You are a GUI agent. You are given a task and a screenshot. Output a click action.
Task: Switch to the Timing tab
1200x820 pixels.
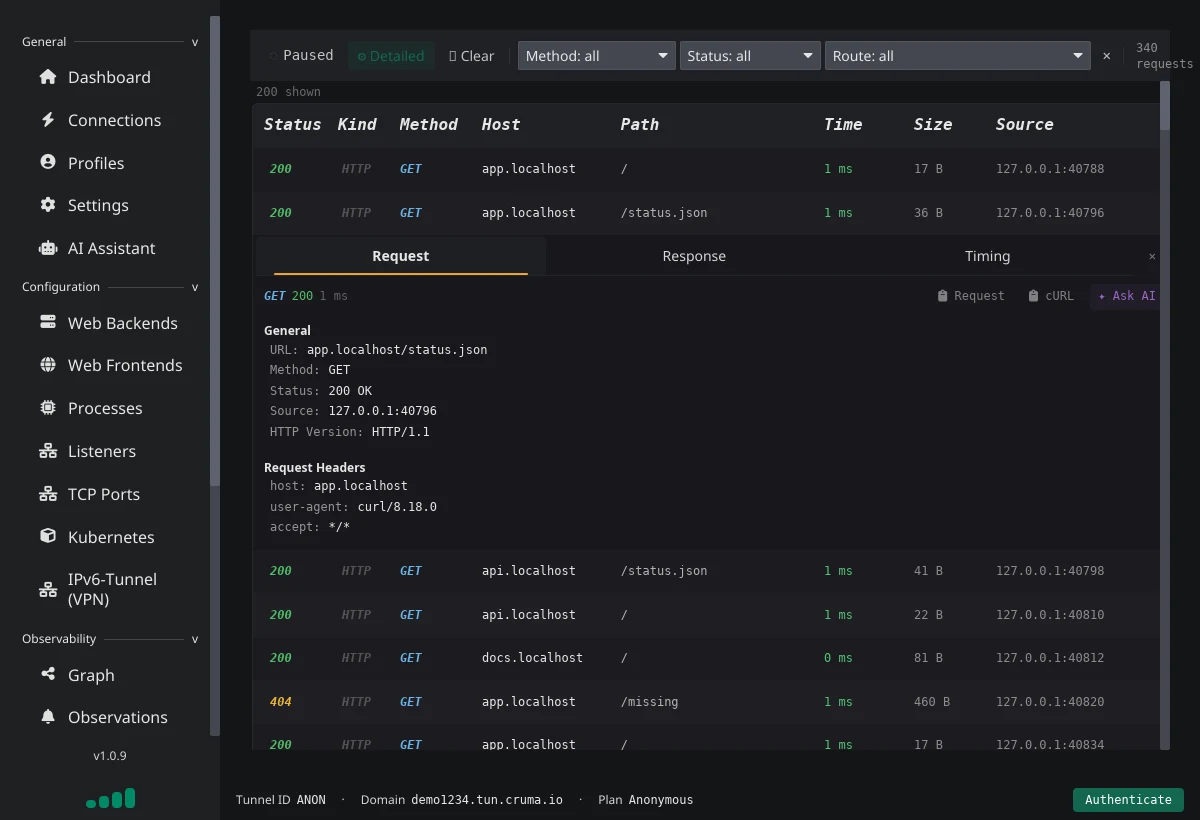[x=987, y=256]
